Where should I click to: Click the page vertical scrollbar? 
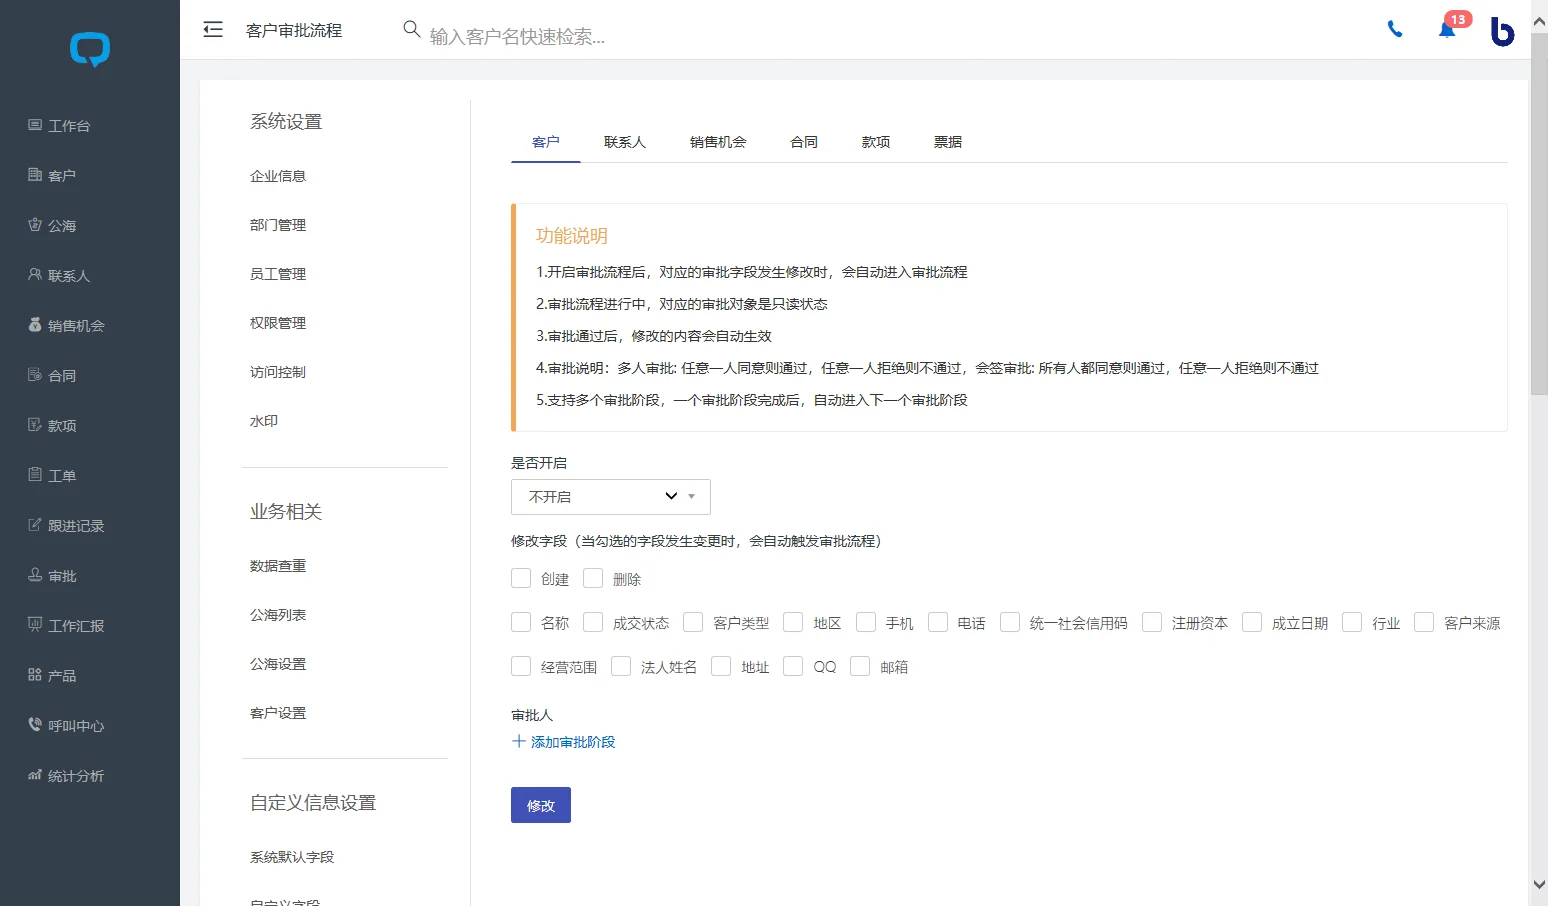[x=1539, y=214]
